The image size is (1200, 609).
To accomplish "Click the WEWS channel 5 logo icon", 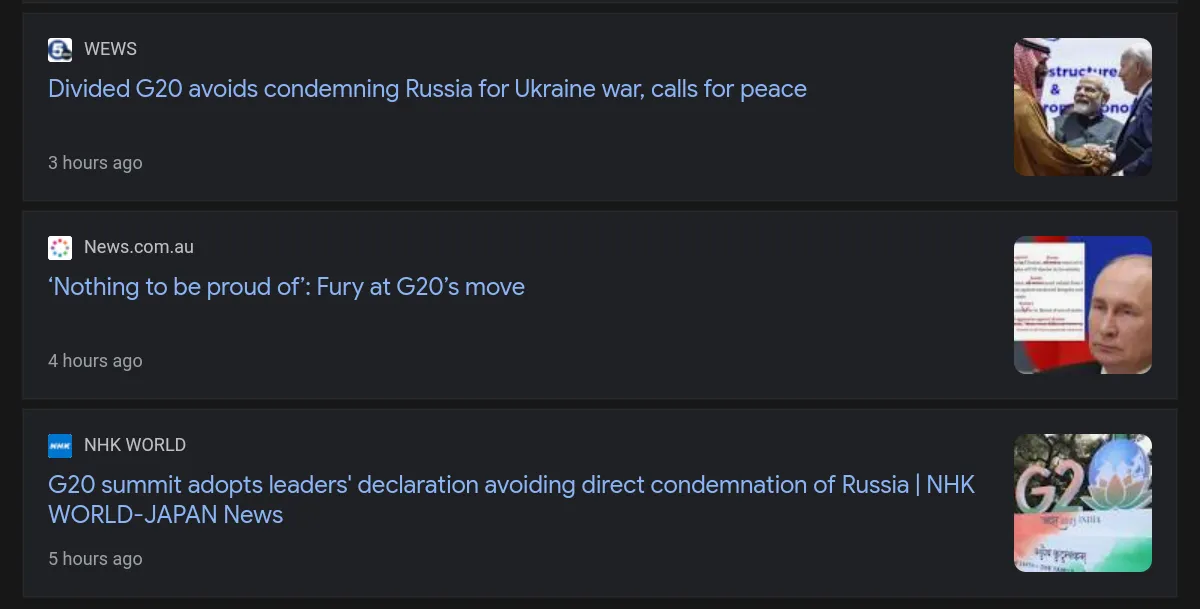I will click(60, 50).
